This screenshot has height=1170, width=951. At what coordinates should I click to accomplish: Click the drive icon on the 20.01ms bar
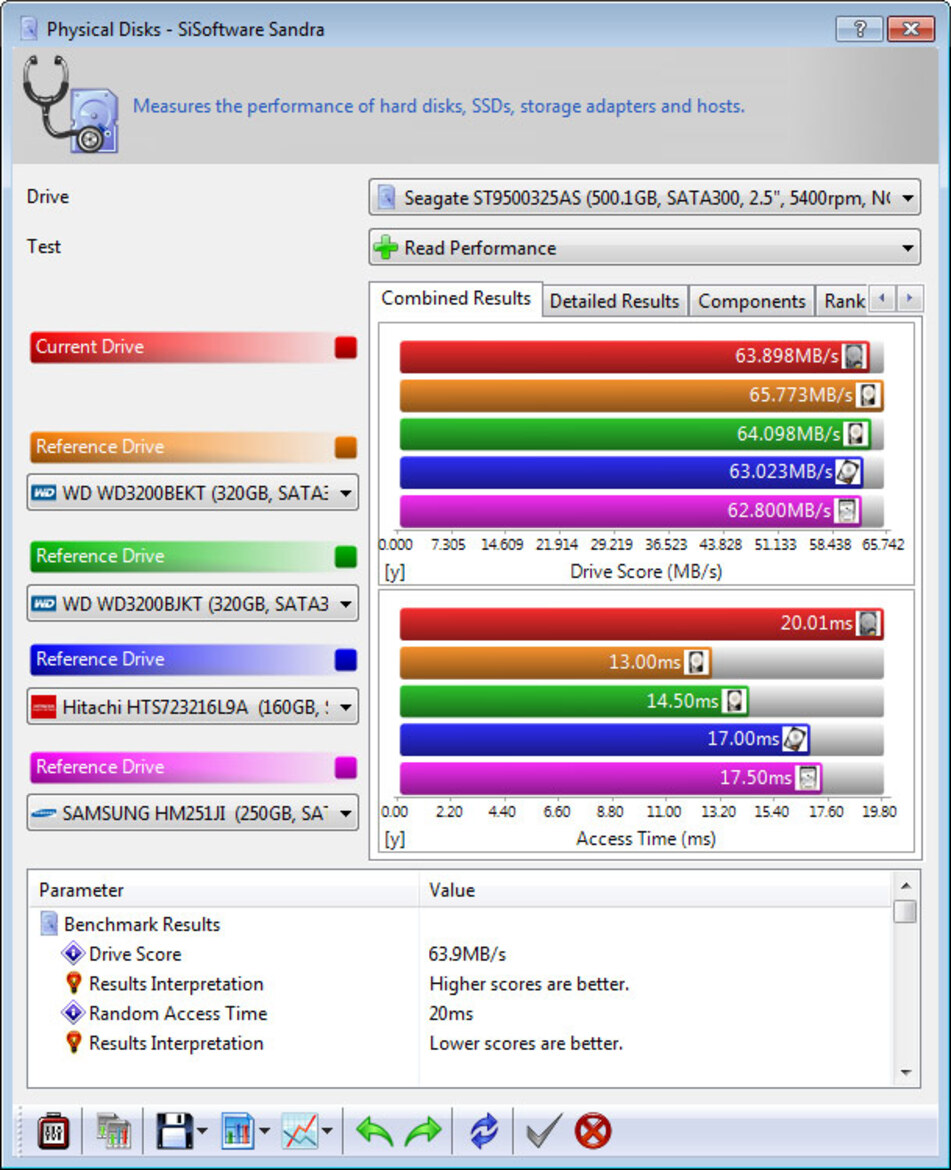[868, 623]
